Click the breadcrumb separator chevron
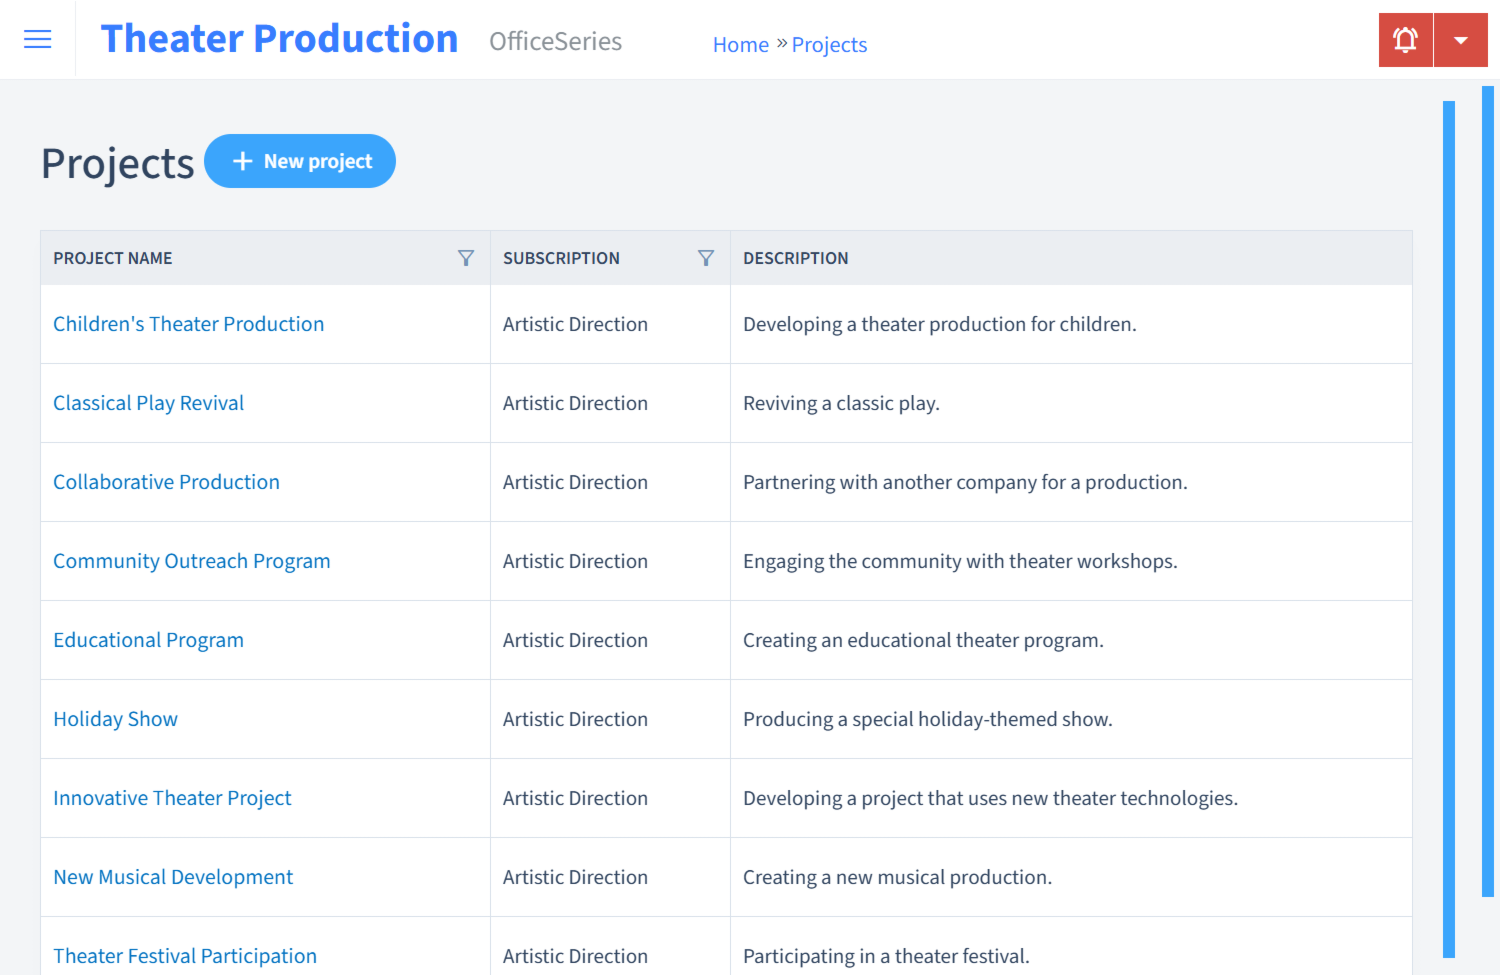 coord(779,42)
